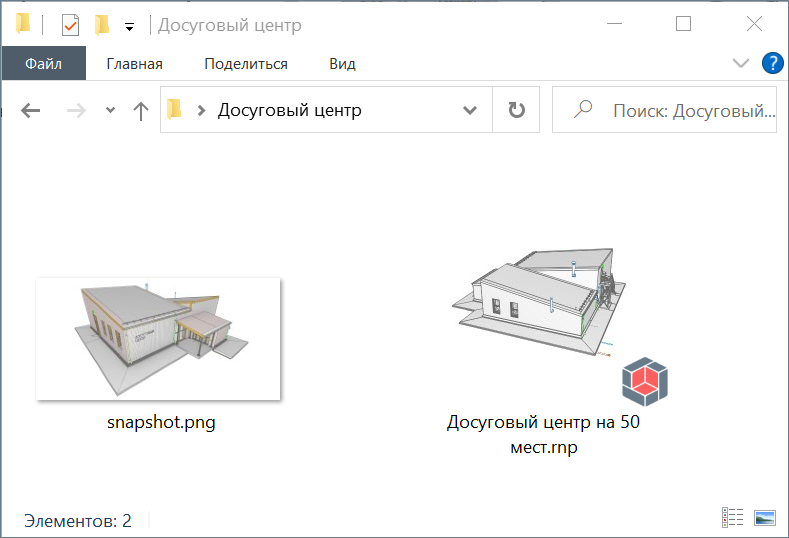This screenshot has height=538, width=789.
Task: Switch to the Главная ribbon tab
Action: click(x=134, y=64)
